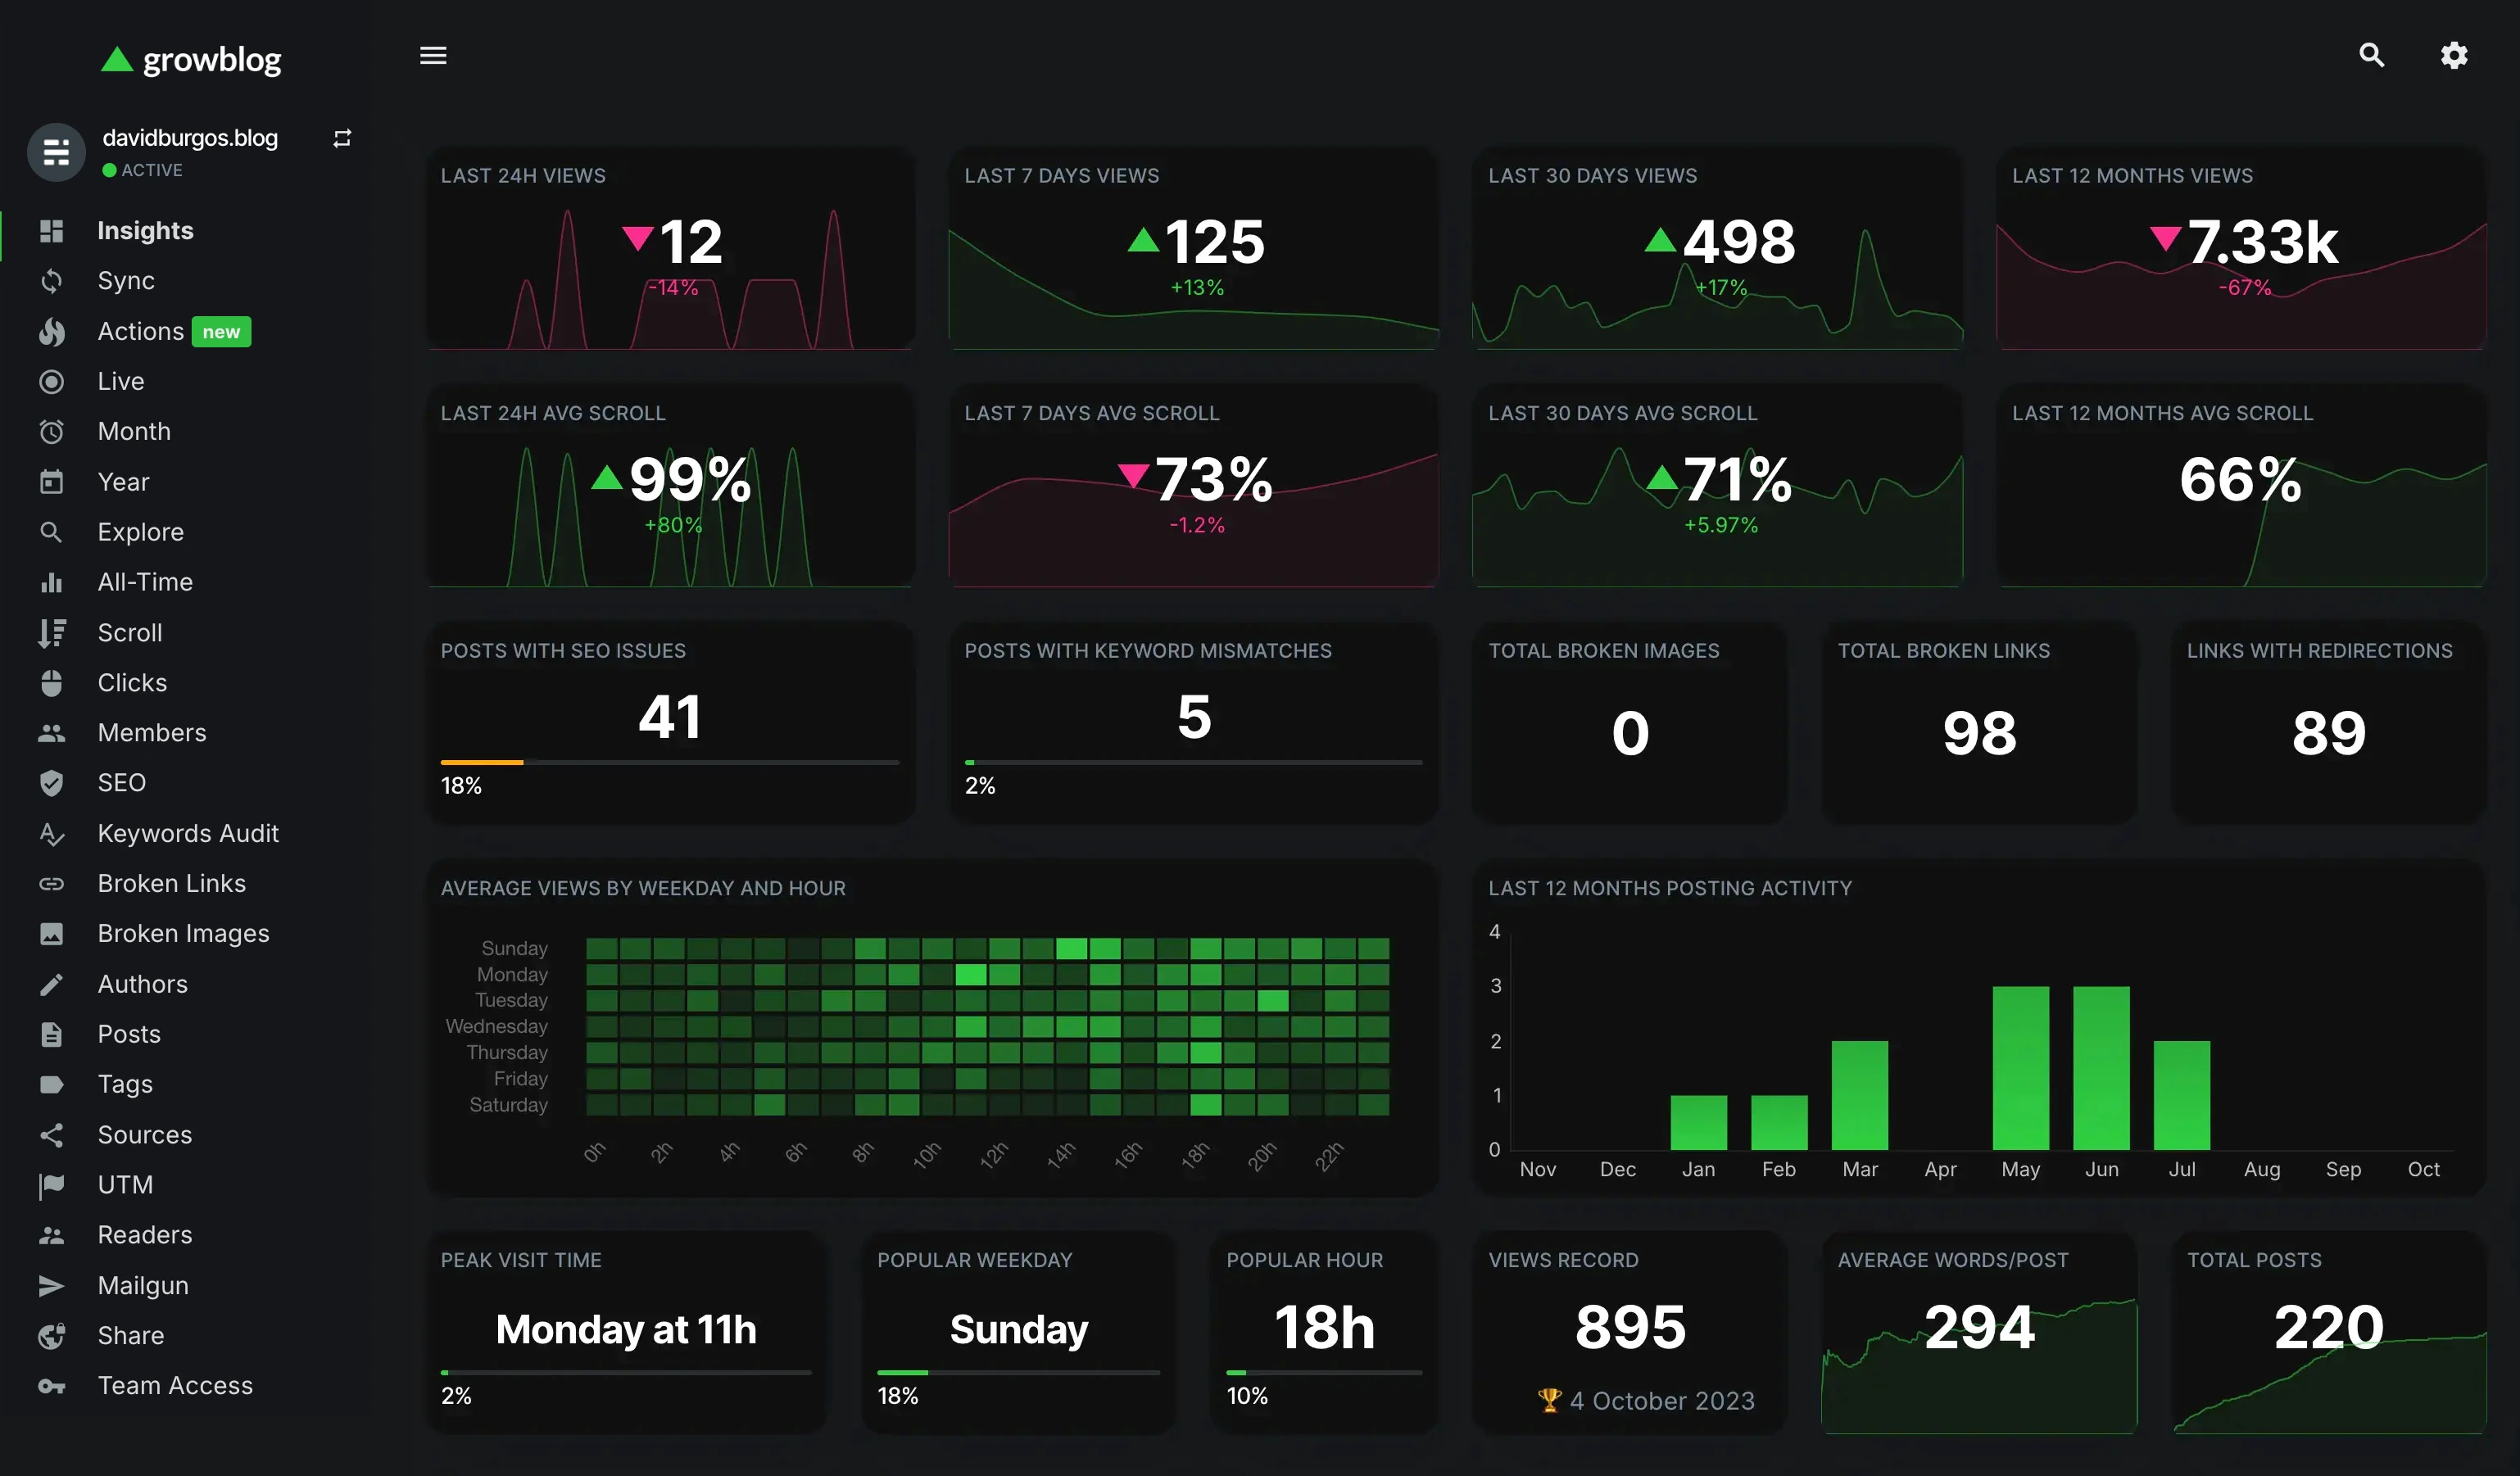
Task: Click the Insights dashboard icon
Action: click(51, 231)
